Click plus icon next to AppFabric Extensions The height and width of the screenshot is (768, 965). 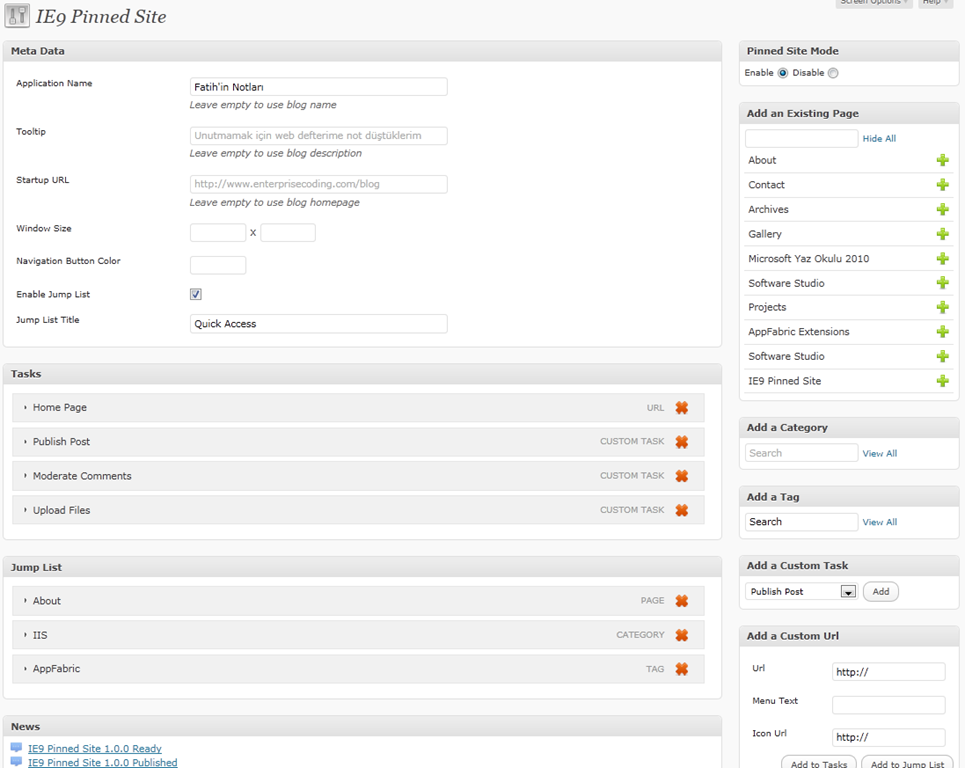pyautogui.click(x=942, y=332)
